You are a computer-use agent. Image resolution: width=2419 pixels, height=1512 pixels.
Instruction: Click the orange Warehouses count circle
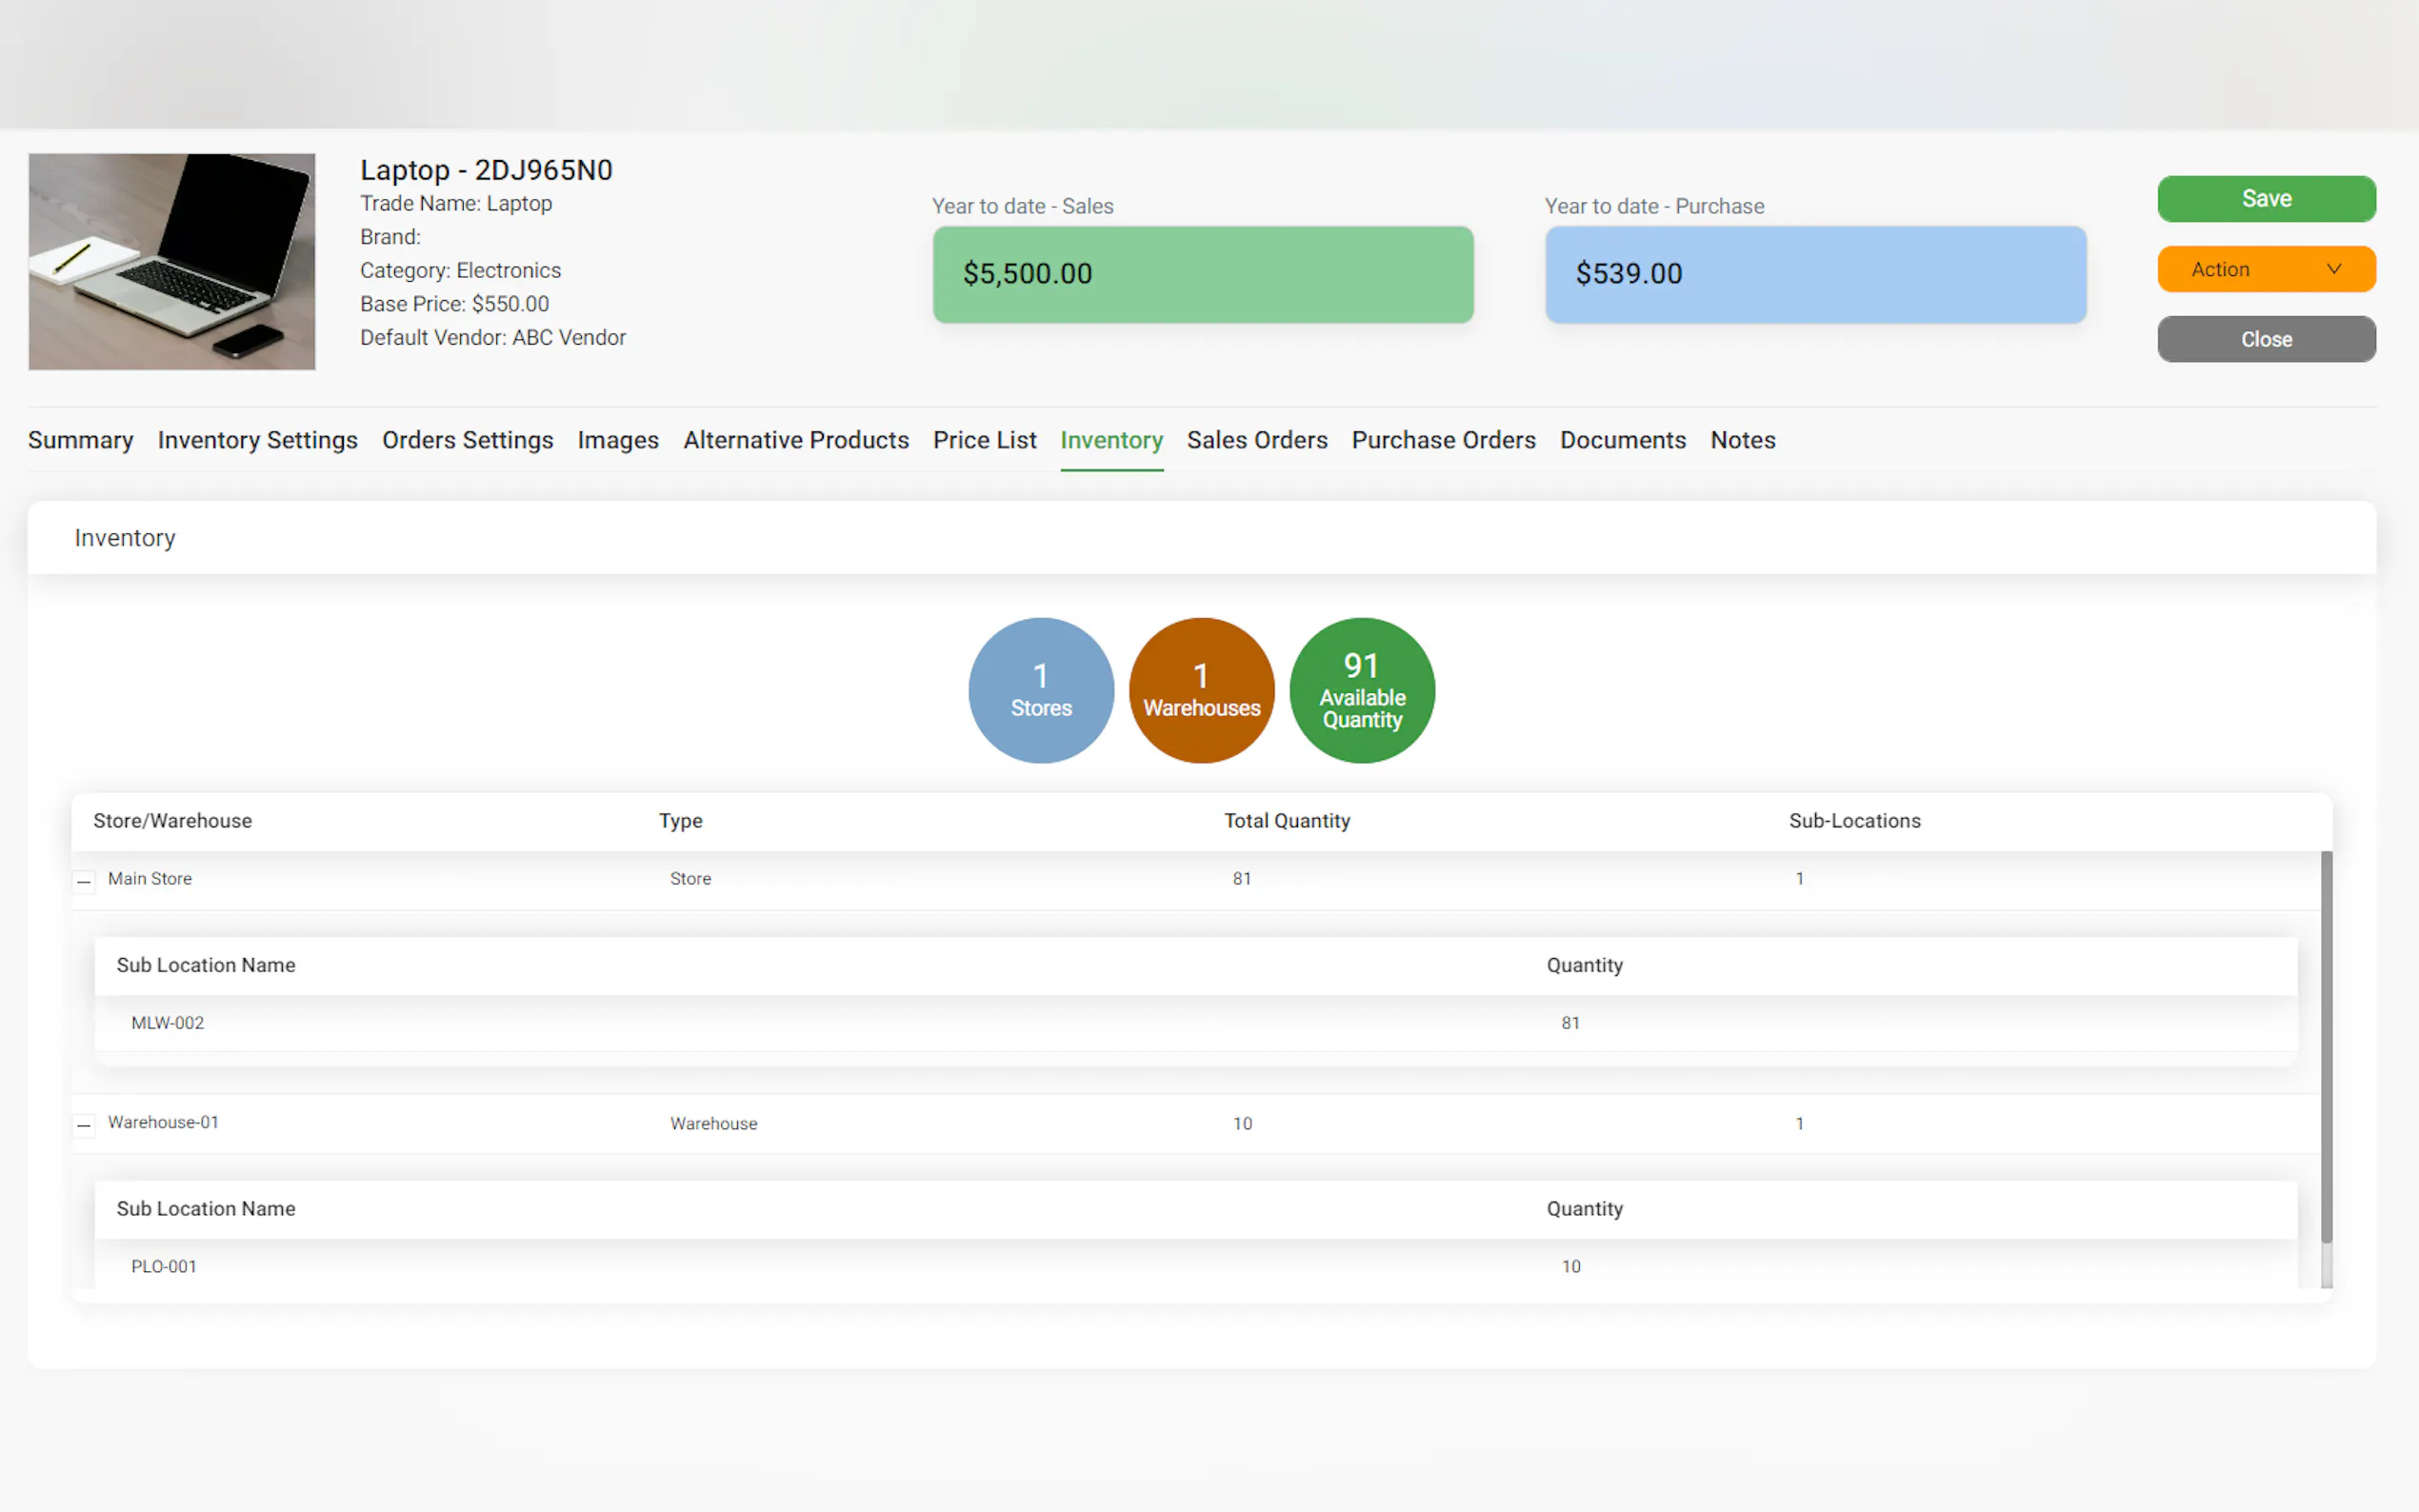click(1201, 690)
